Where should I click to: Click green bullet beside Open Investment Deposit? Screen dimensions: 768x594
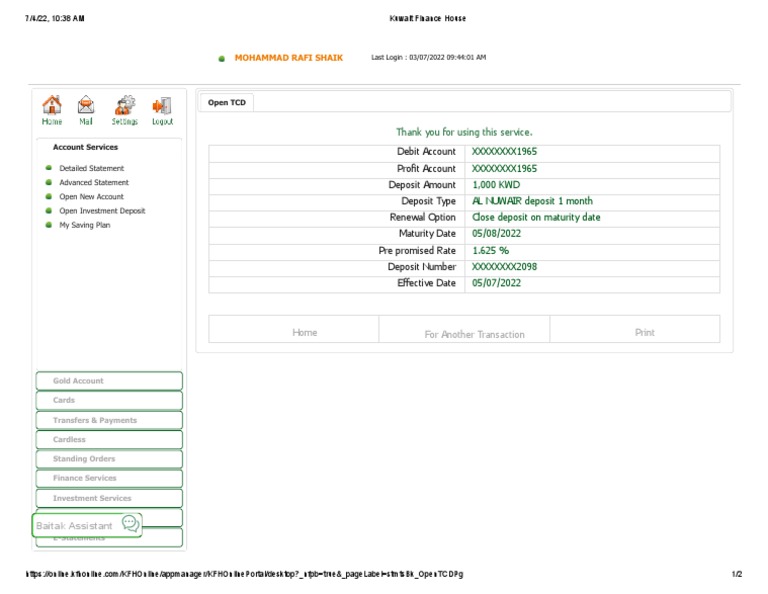point(48,211)
